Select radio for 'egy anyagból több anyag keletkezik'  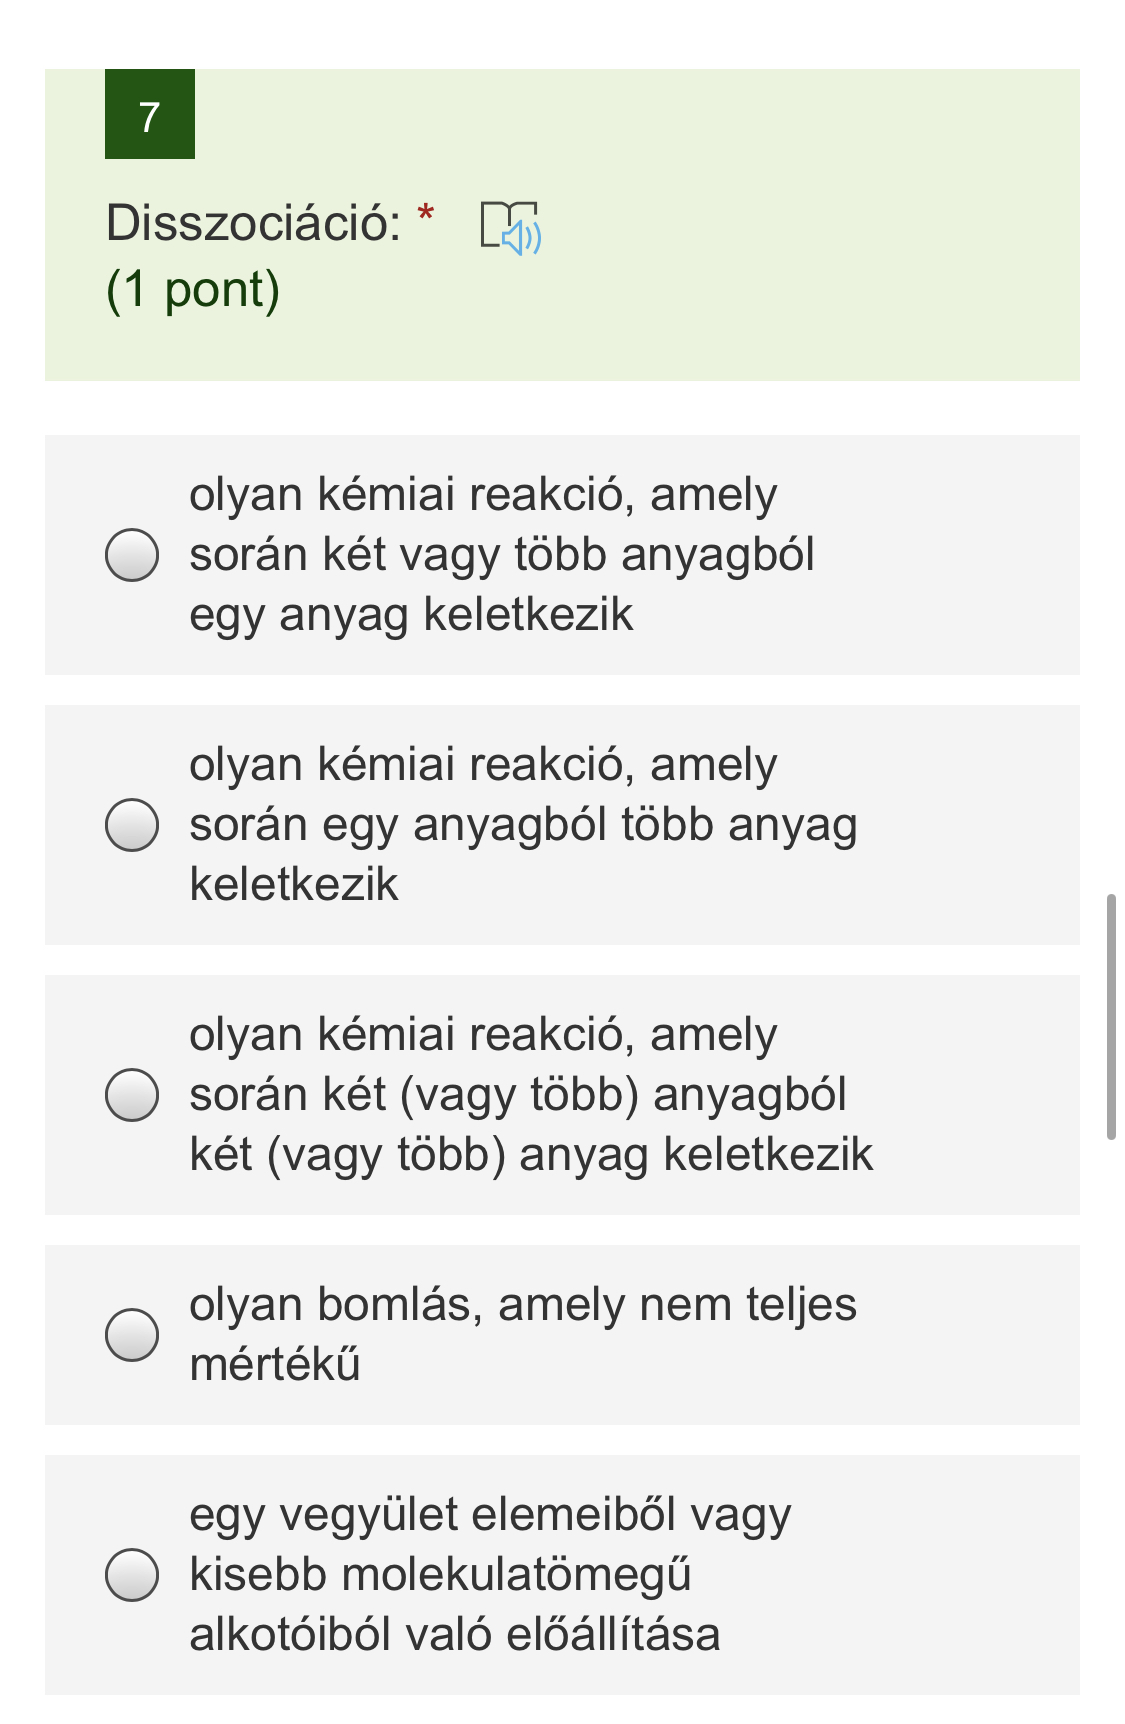132,825
